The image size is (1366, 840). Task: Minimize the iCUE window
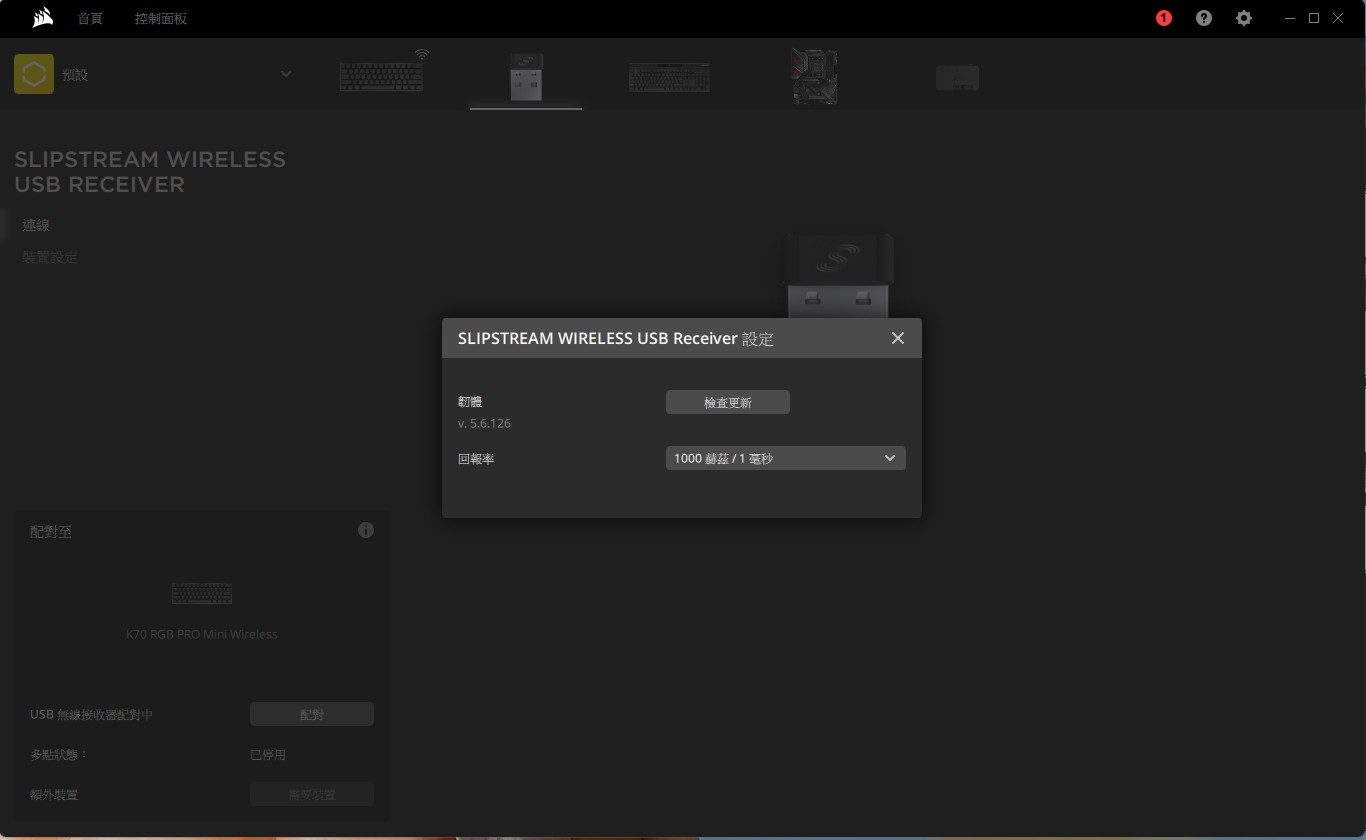1290,18
